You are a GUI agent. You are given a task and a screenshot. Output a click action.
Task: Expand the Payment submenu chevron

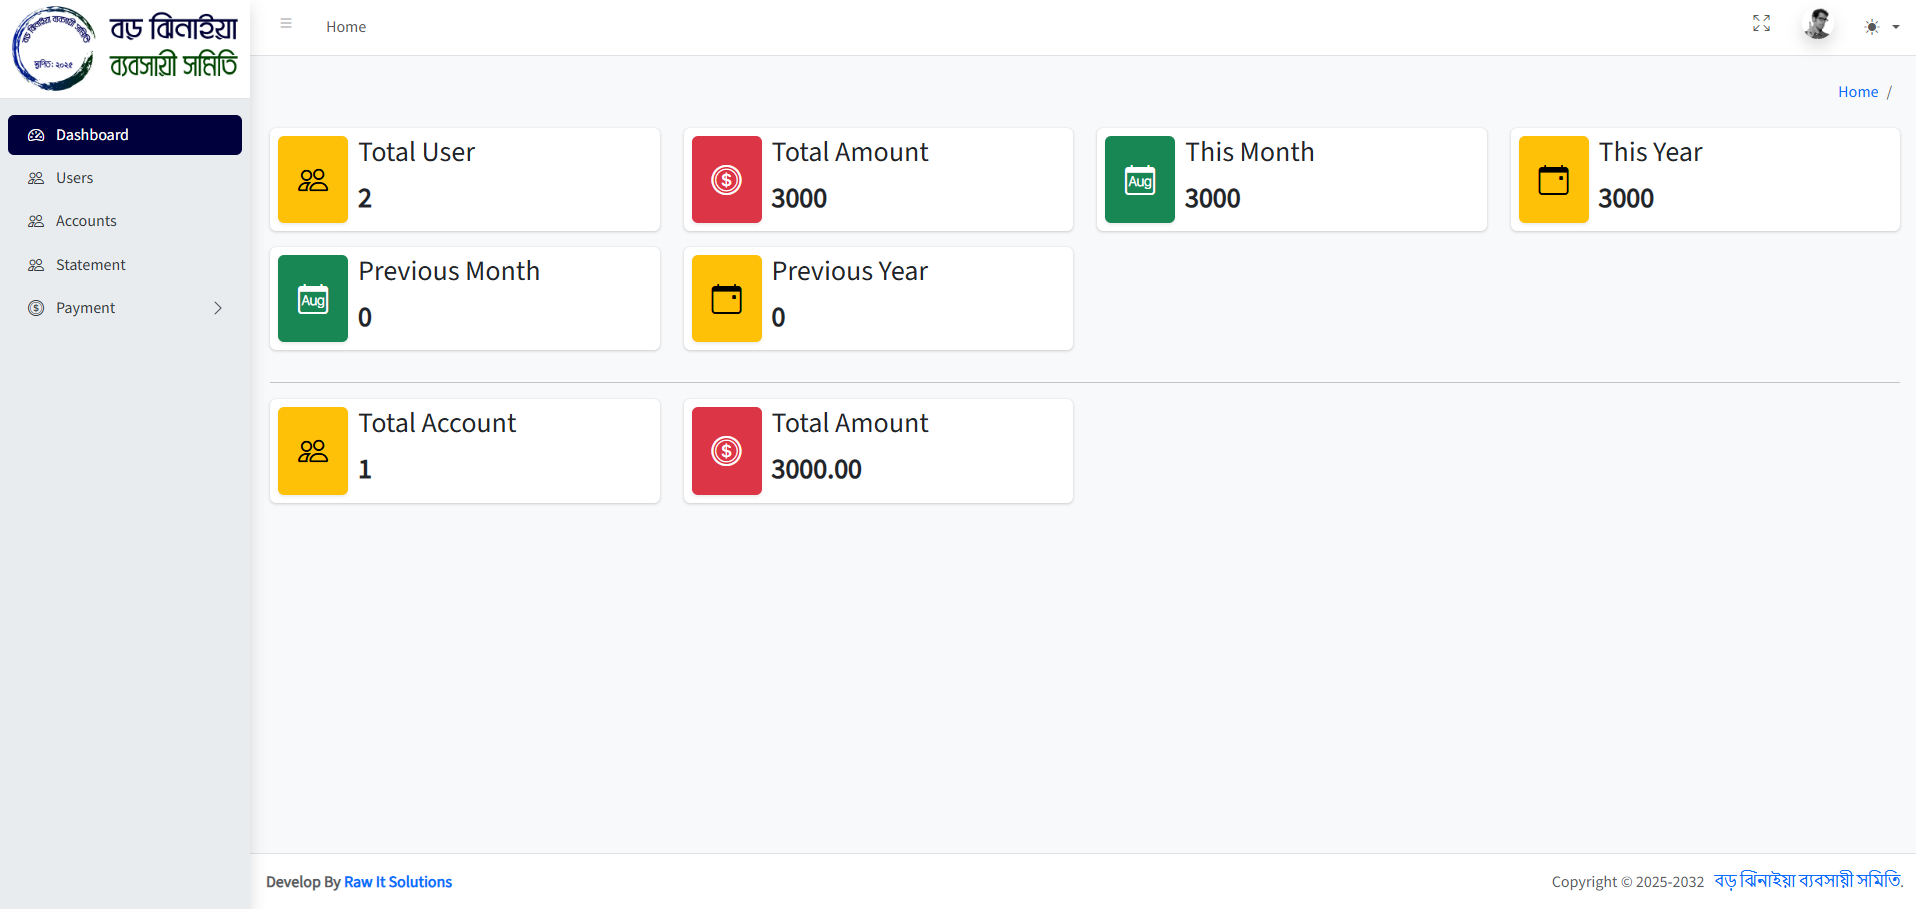[218, 308]
